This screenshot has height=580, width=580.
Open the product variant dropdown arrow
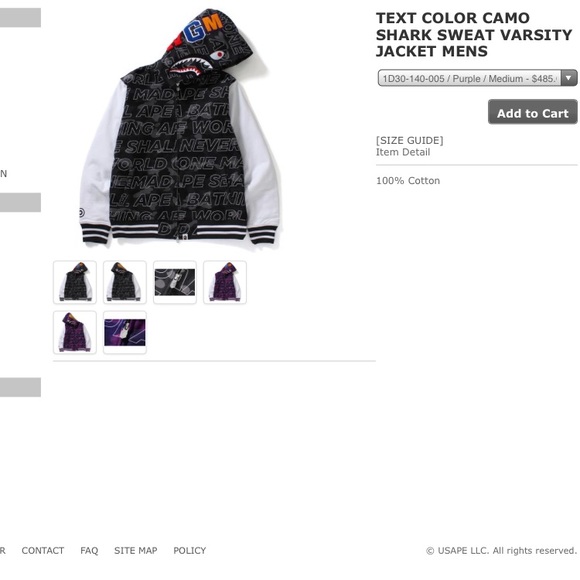569,78
